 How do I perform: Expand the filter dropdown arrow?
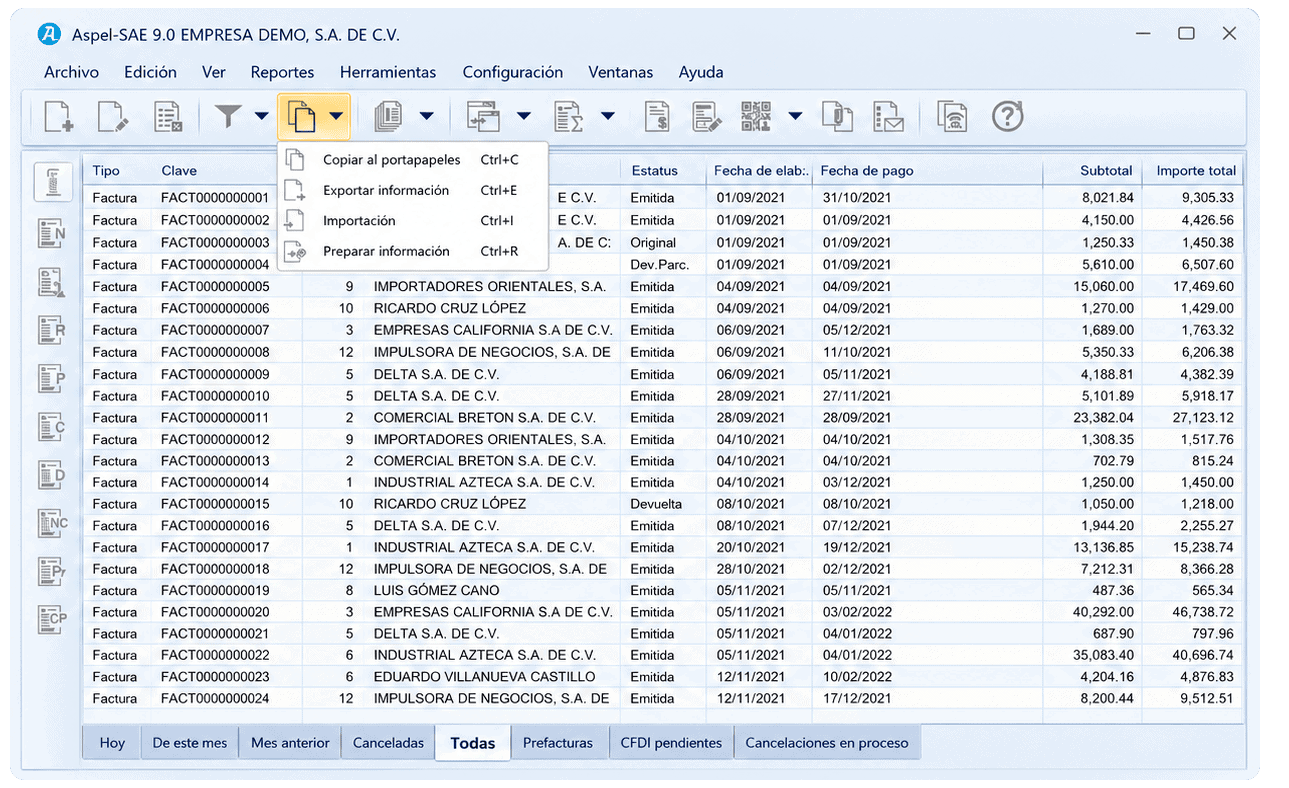(x=262, y=116)
